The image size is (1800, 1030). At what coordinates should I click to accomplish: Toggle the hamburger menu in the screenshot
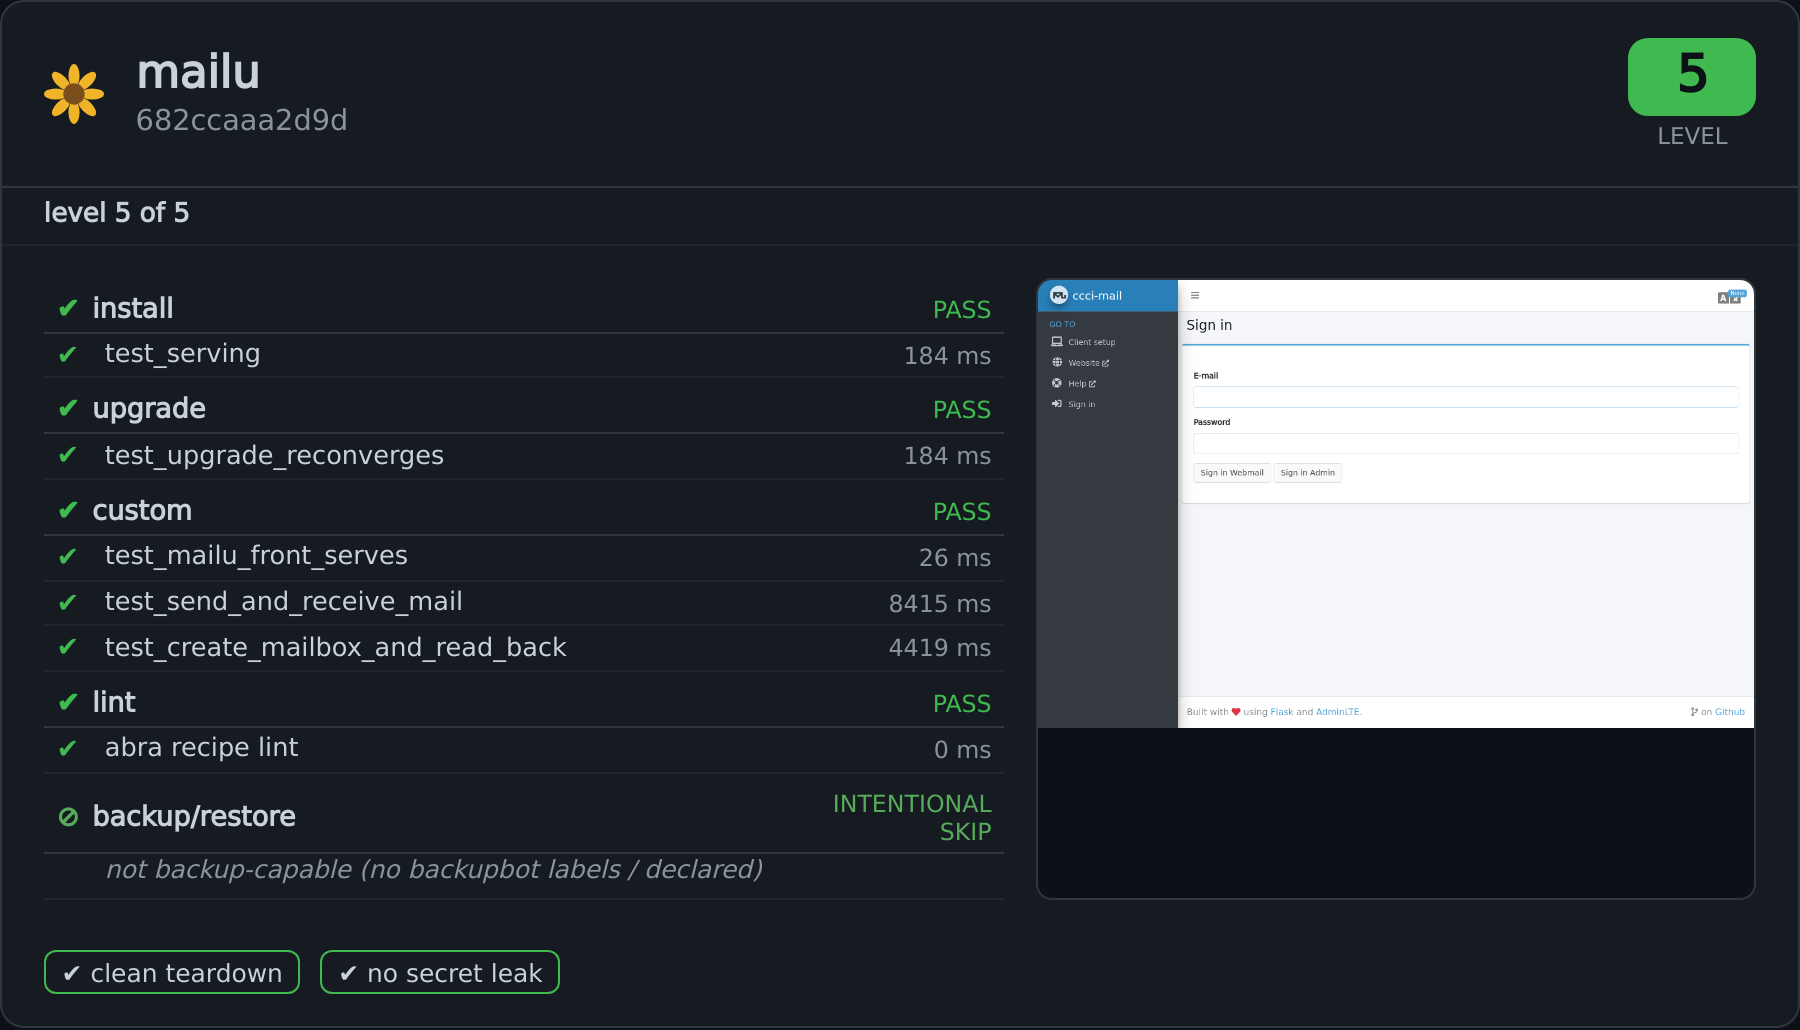point(1194,296)
